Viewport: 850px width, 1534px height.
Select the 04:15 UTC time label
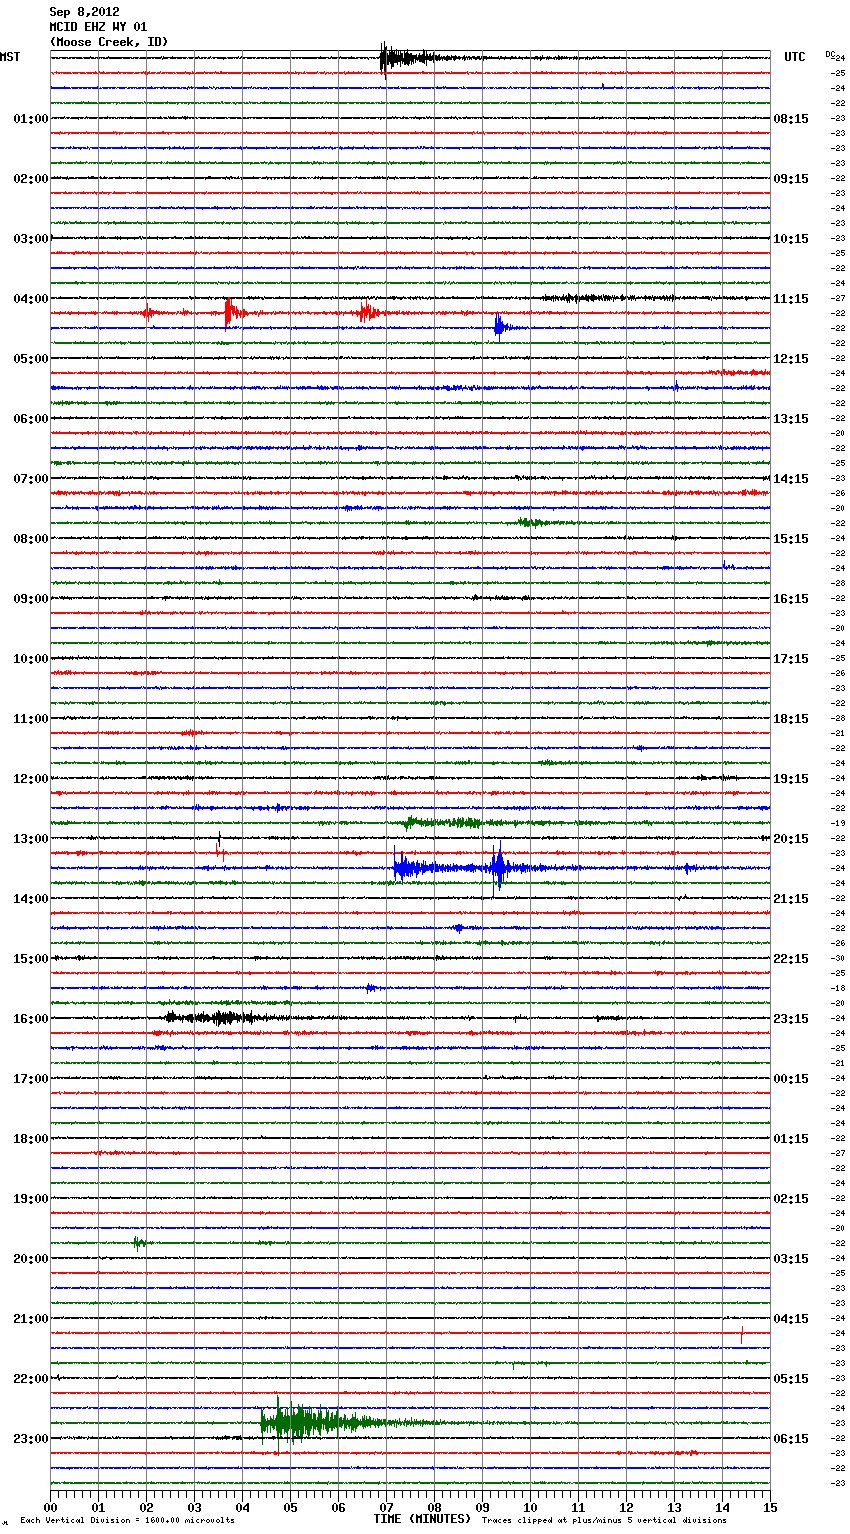(x=791, y=1319)
